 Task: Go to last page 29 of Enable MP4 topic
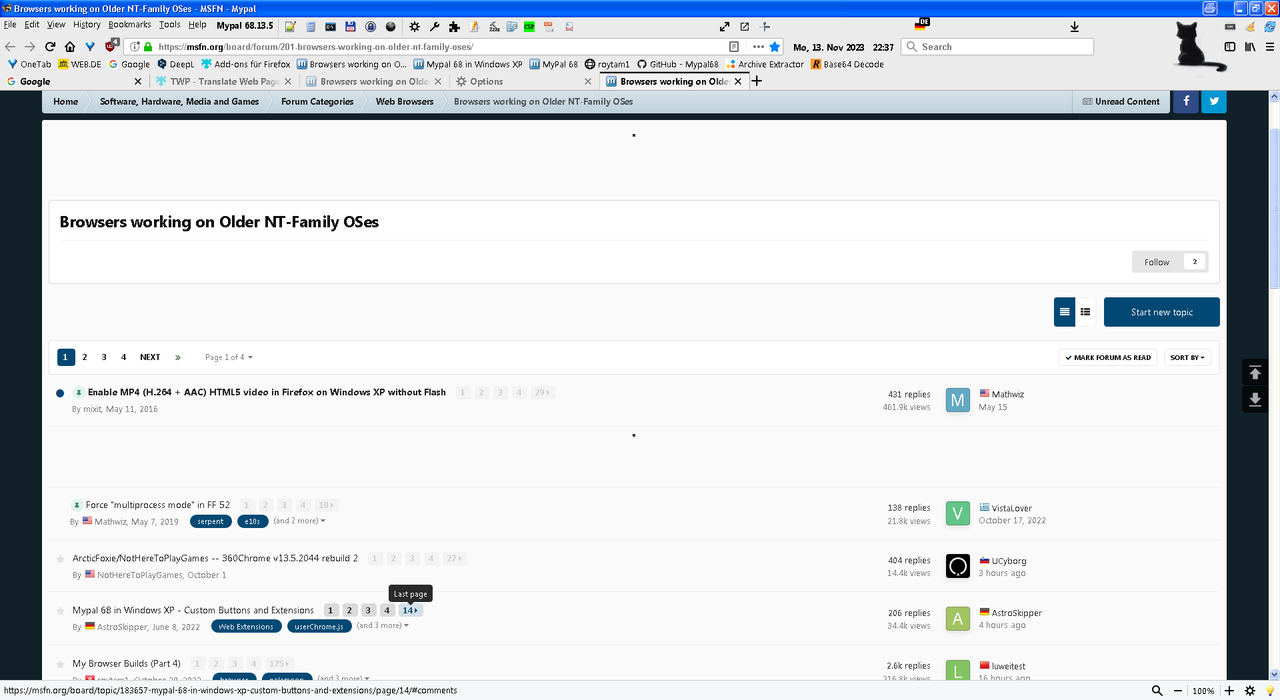[543, 393]
